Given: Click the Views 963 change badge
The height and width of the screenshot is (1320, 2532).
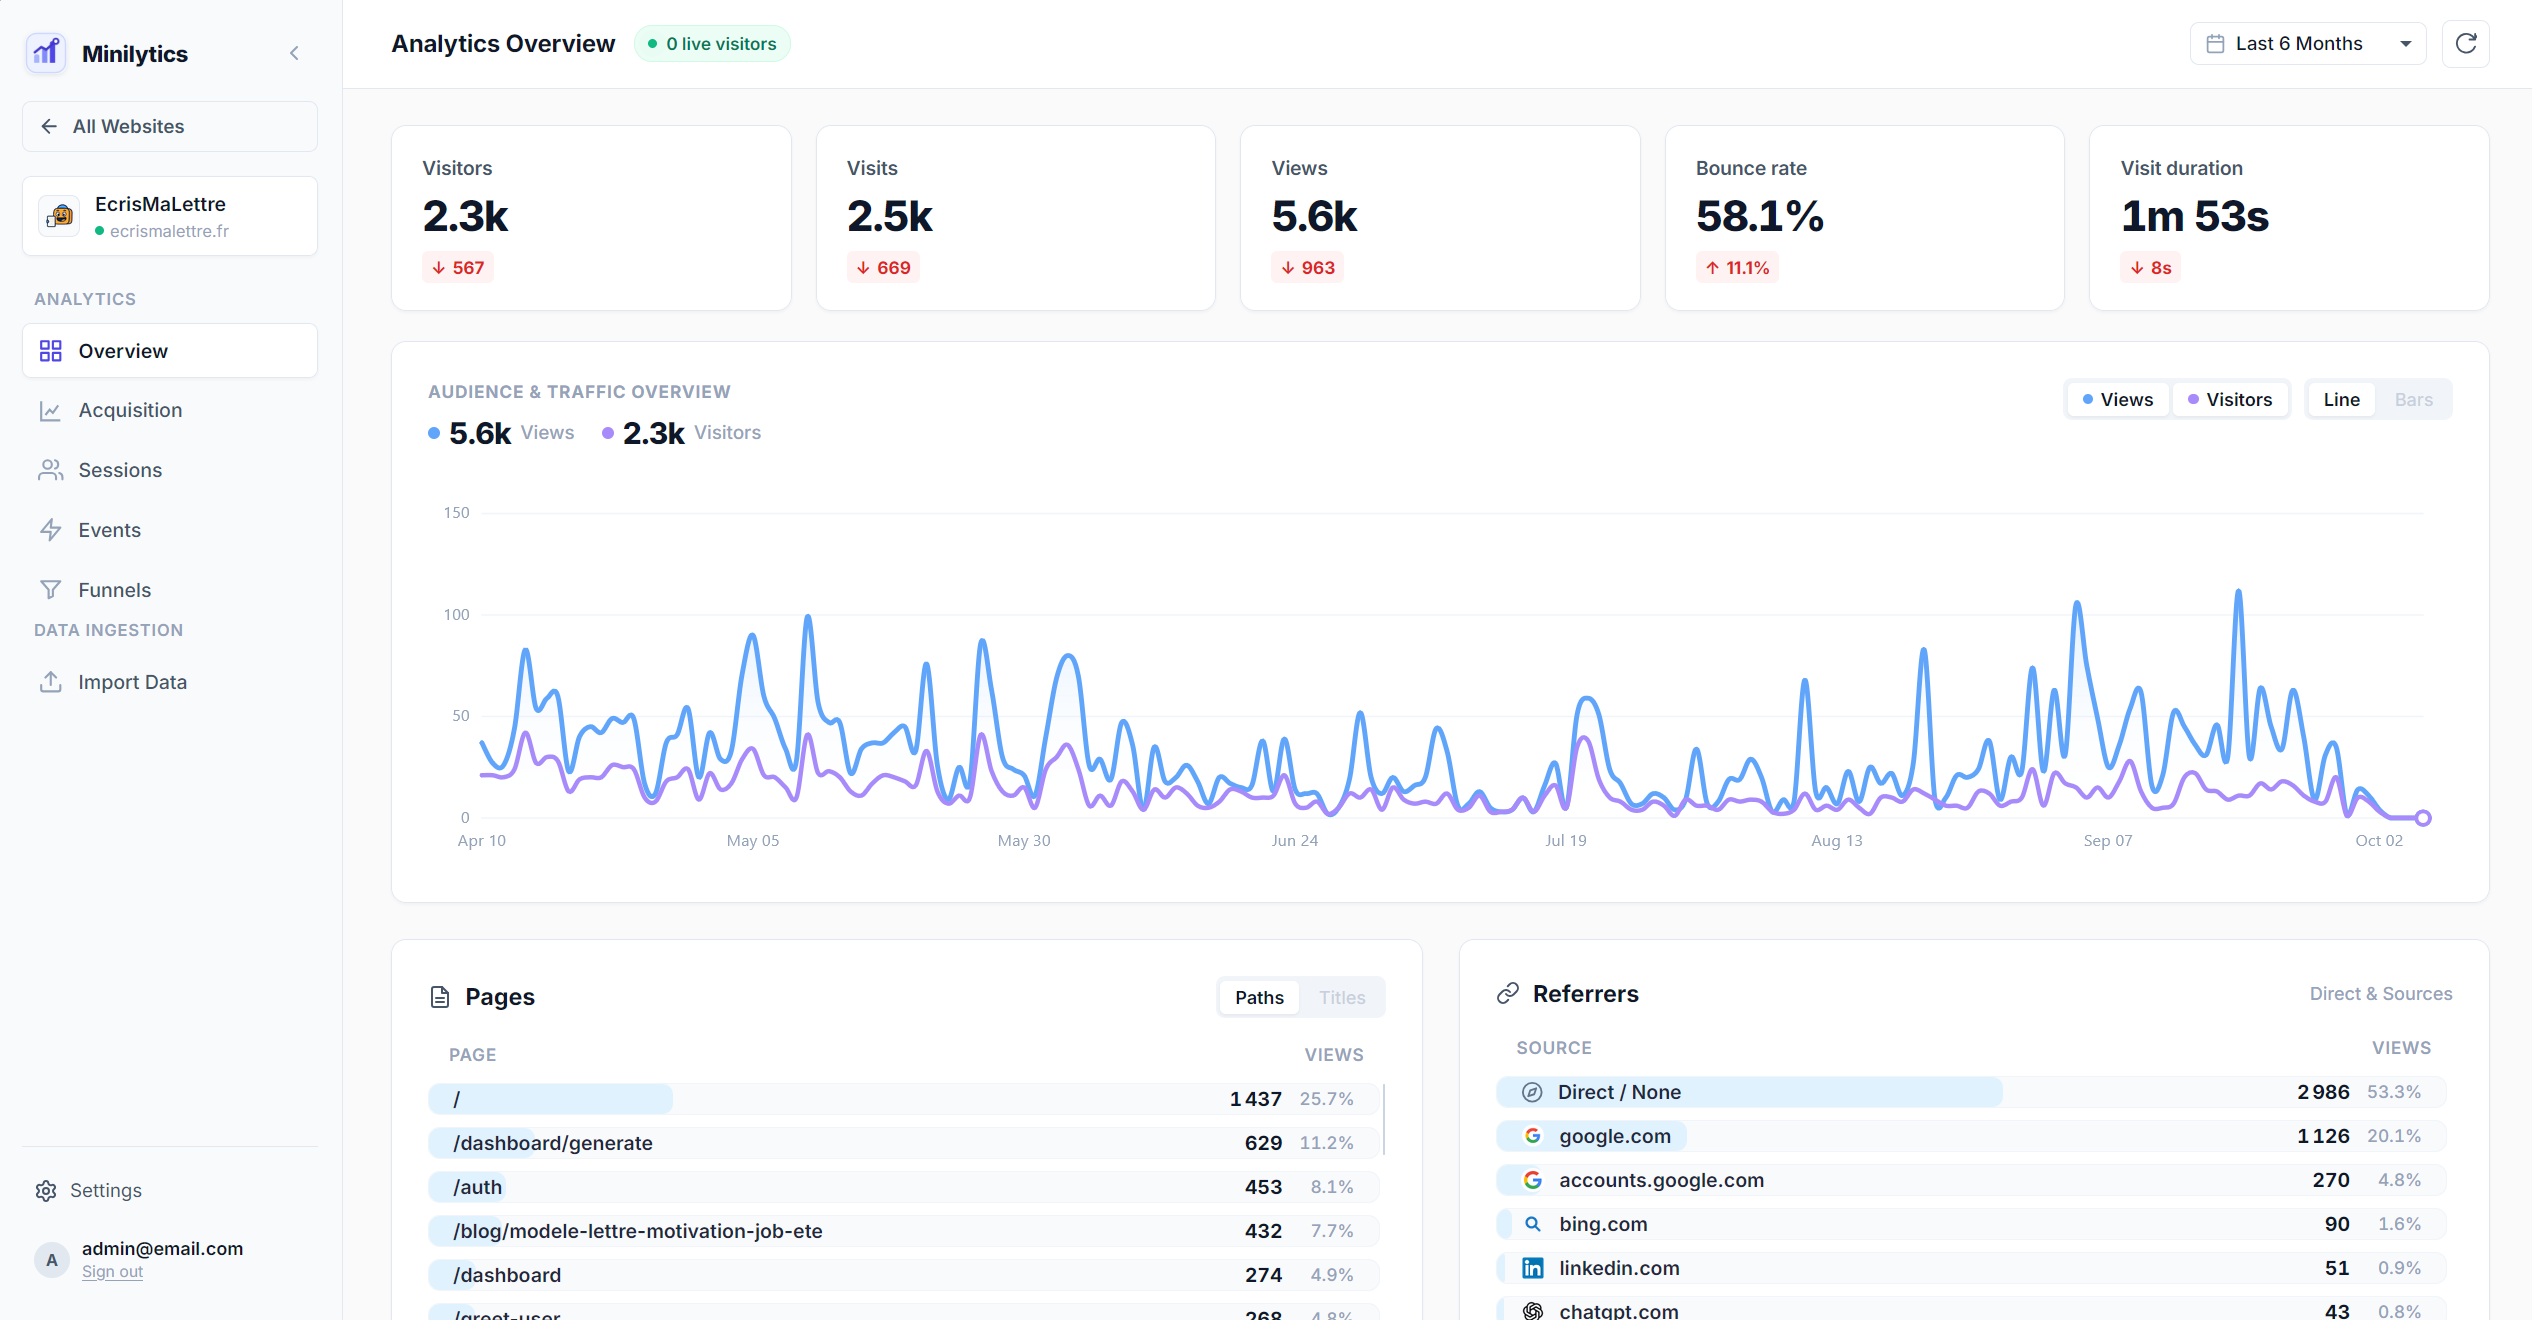Looking at the screenshot, I should point(1307,268).
